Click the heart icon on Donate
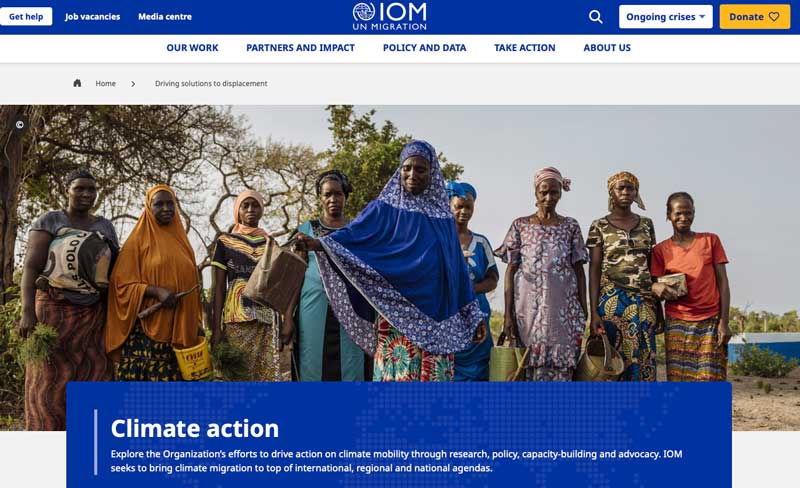Screen dimensions: 800x488 (774, 17)
